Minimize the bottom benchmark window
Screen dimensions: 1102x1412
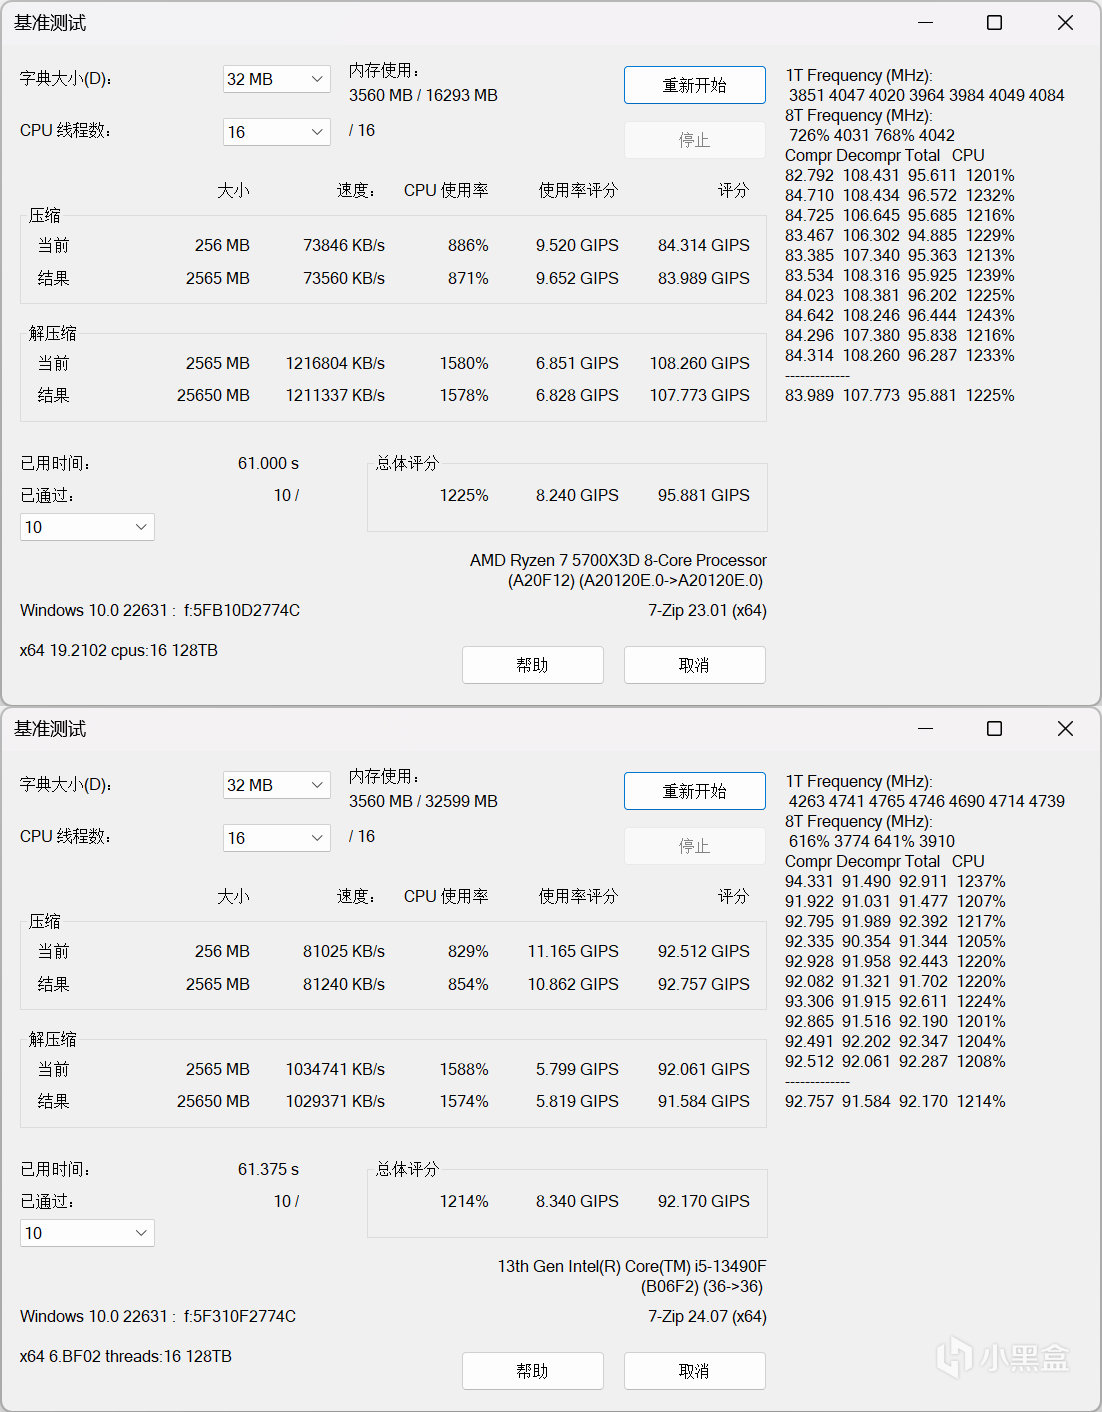(x=925, y=728)
